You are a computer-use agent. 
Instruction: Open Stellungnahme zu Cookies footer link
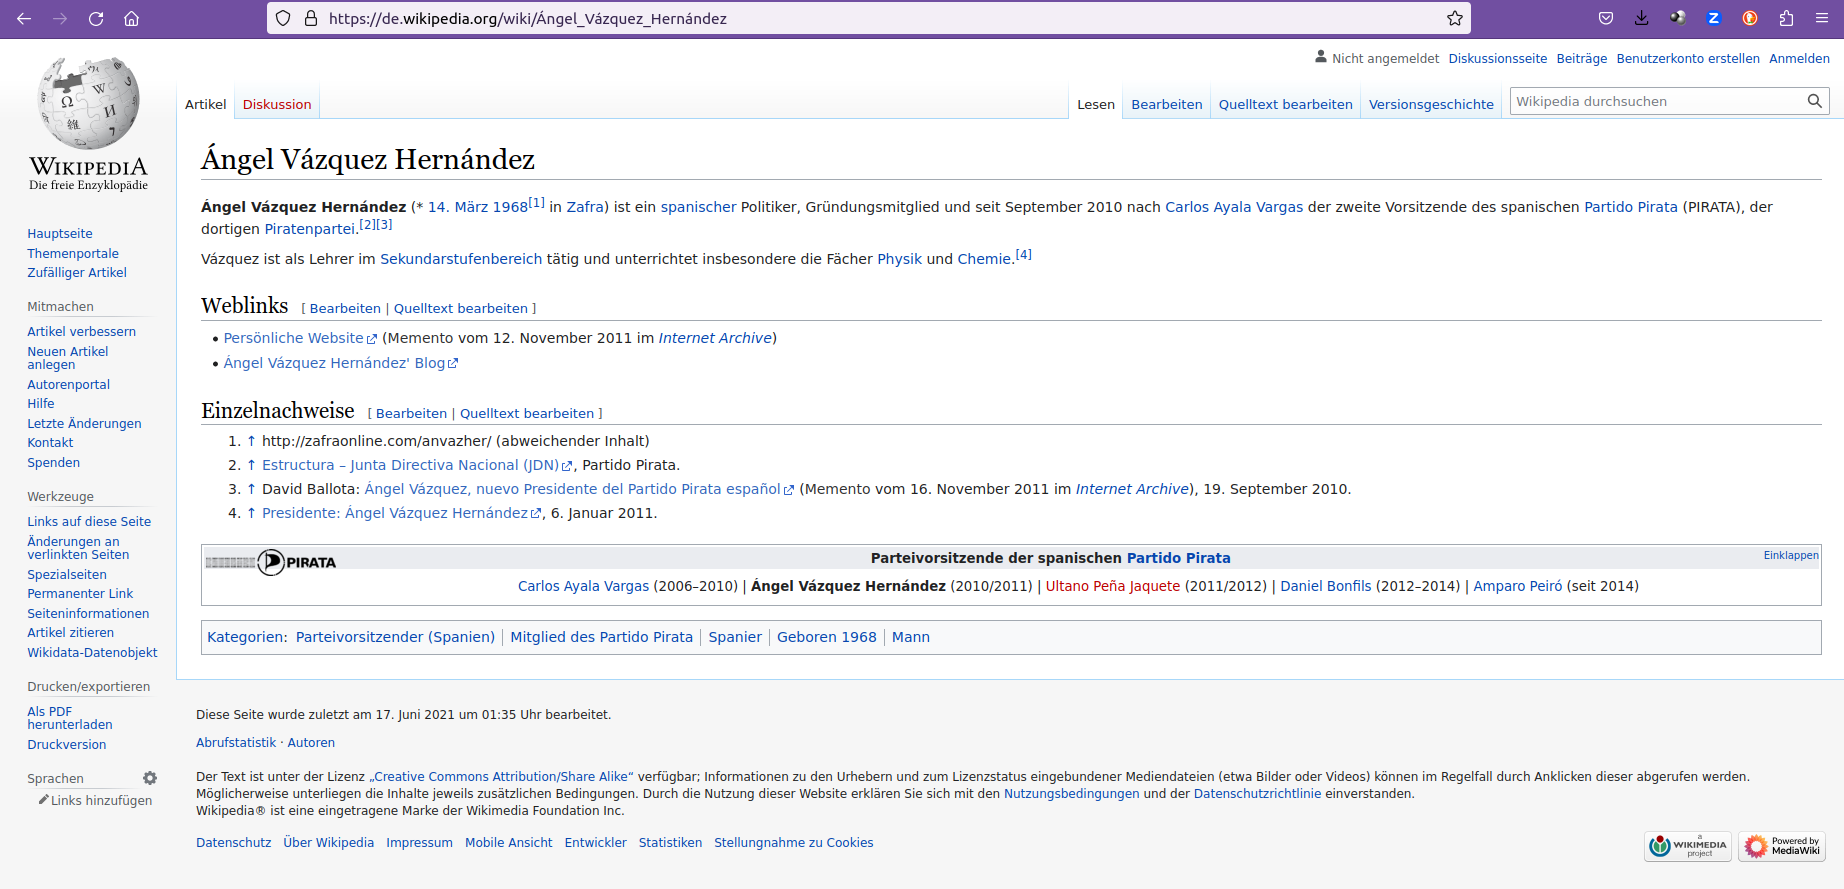click(x=793, y=843)
